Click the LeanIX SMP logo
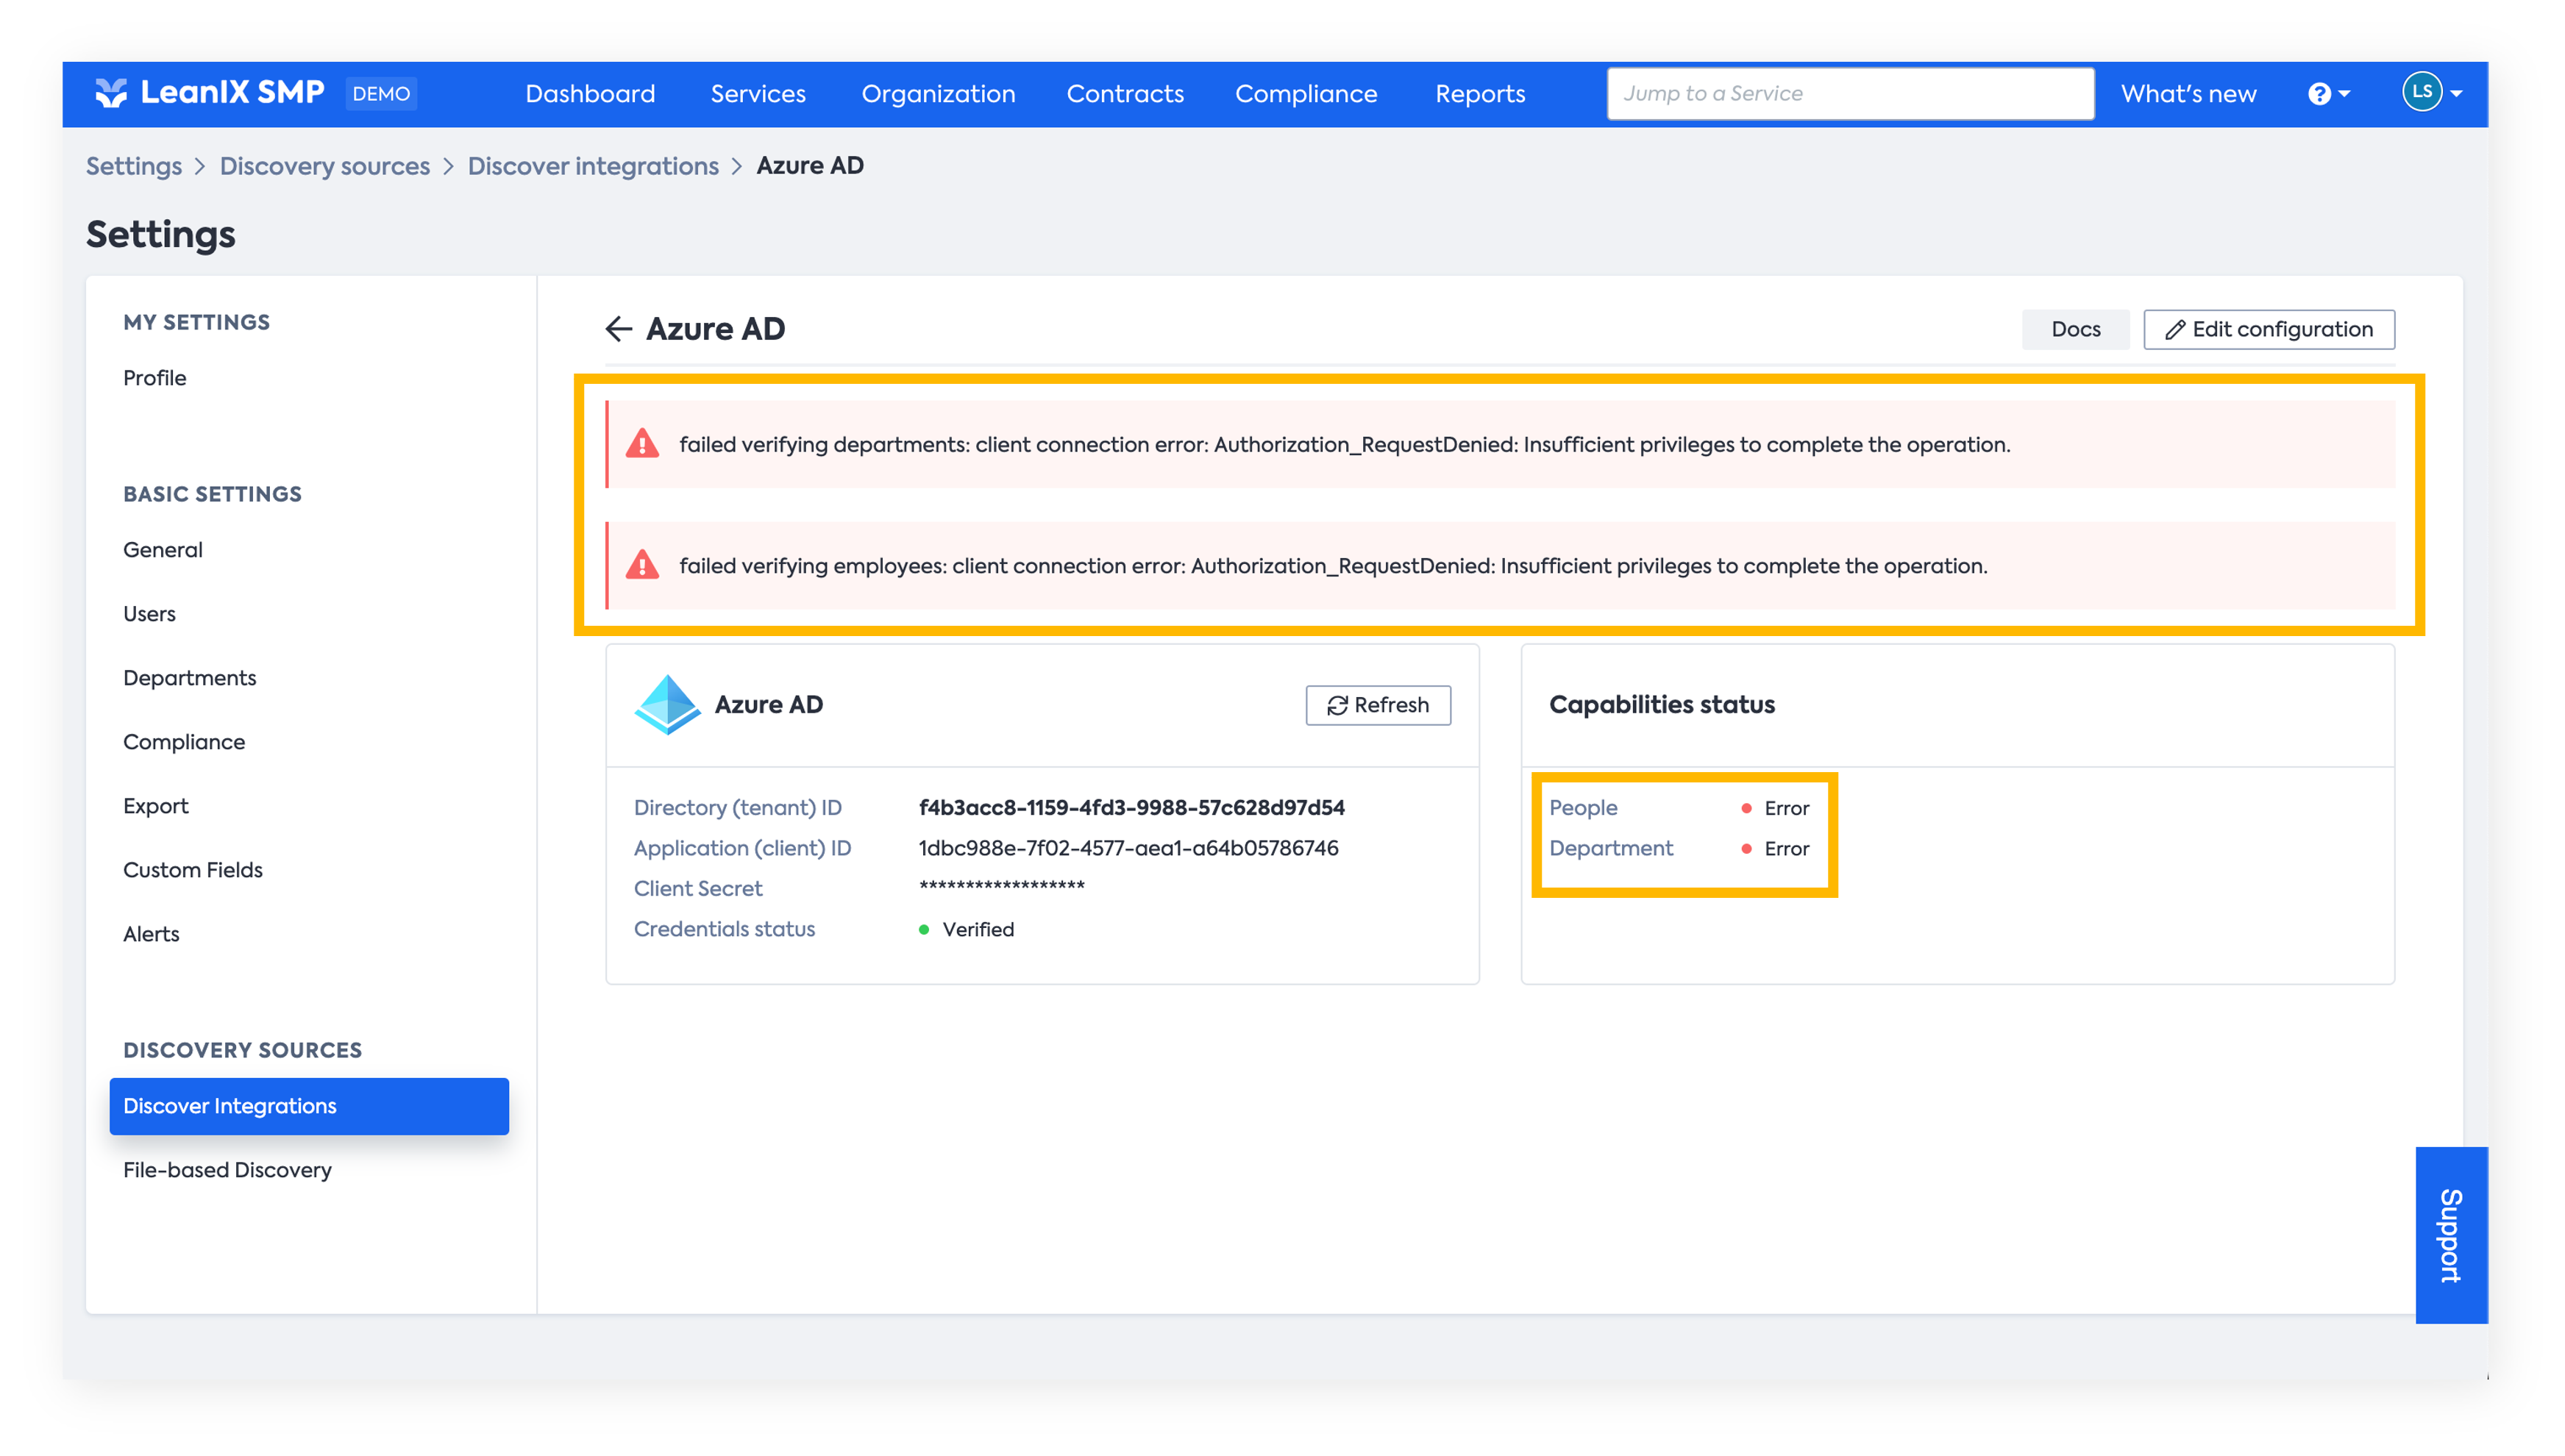 point(209,93)
